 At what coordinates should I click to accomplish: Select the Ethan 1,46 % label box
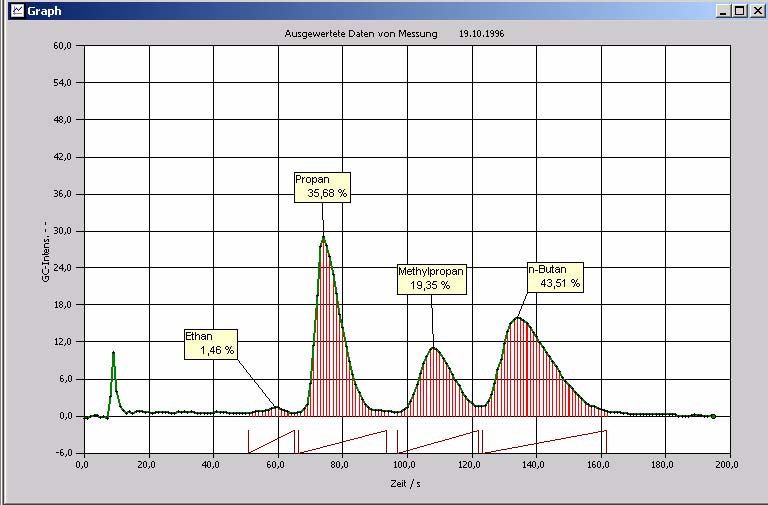pos(212,343)
